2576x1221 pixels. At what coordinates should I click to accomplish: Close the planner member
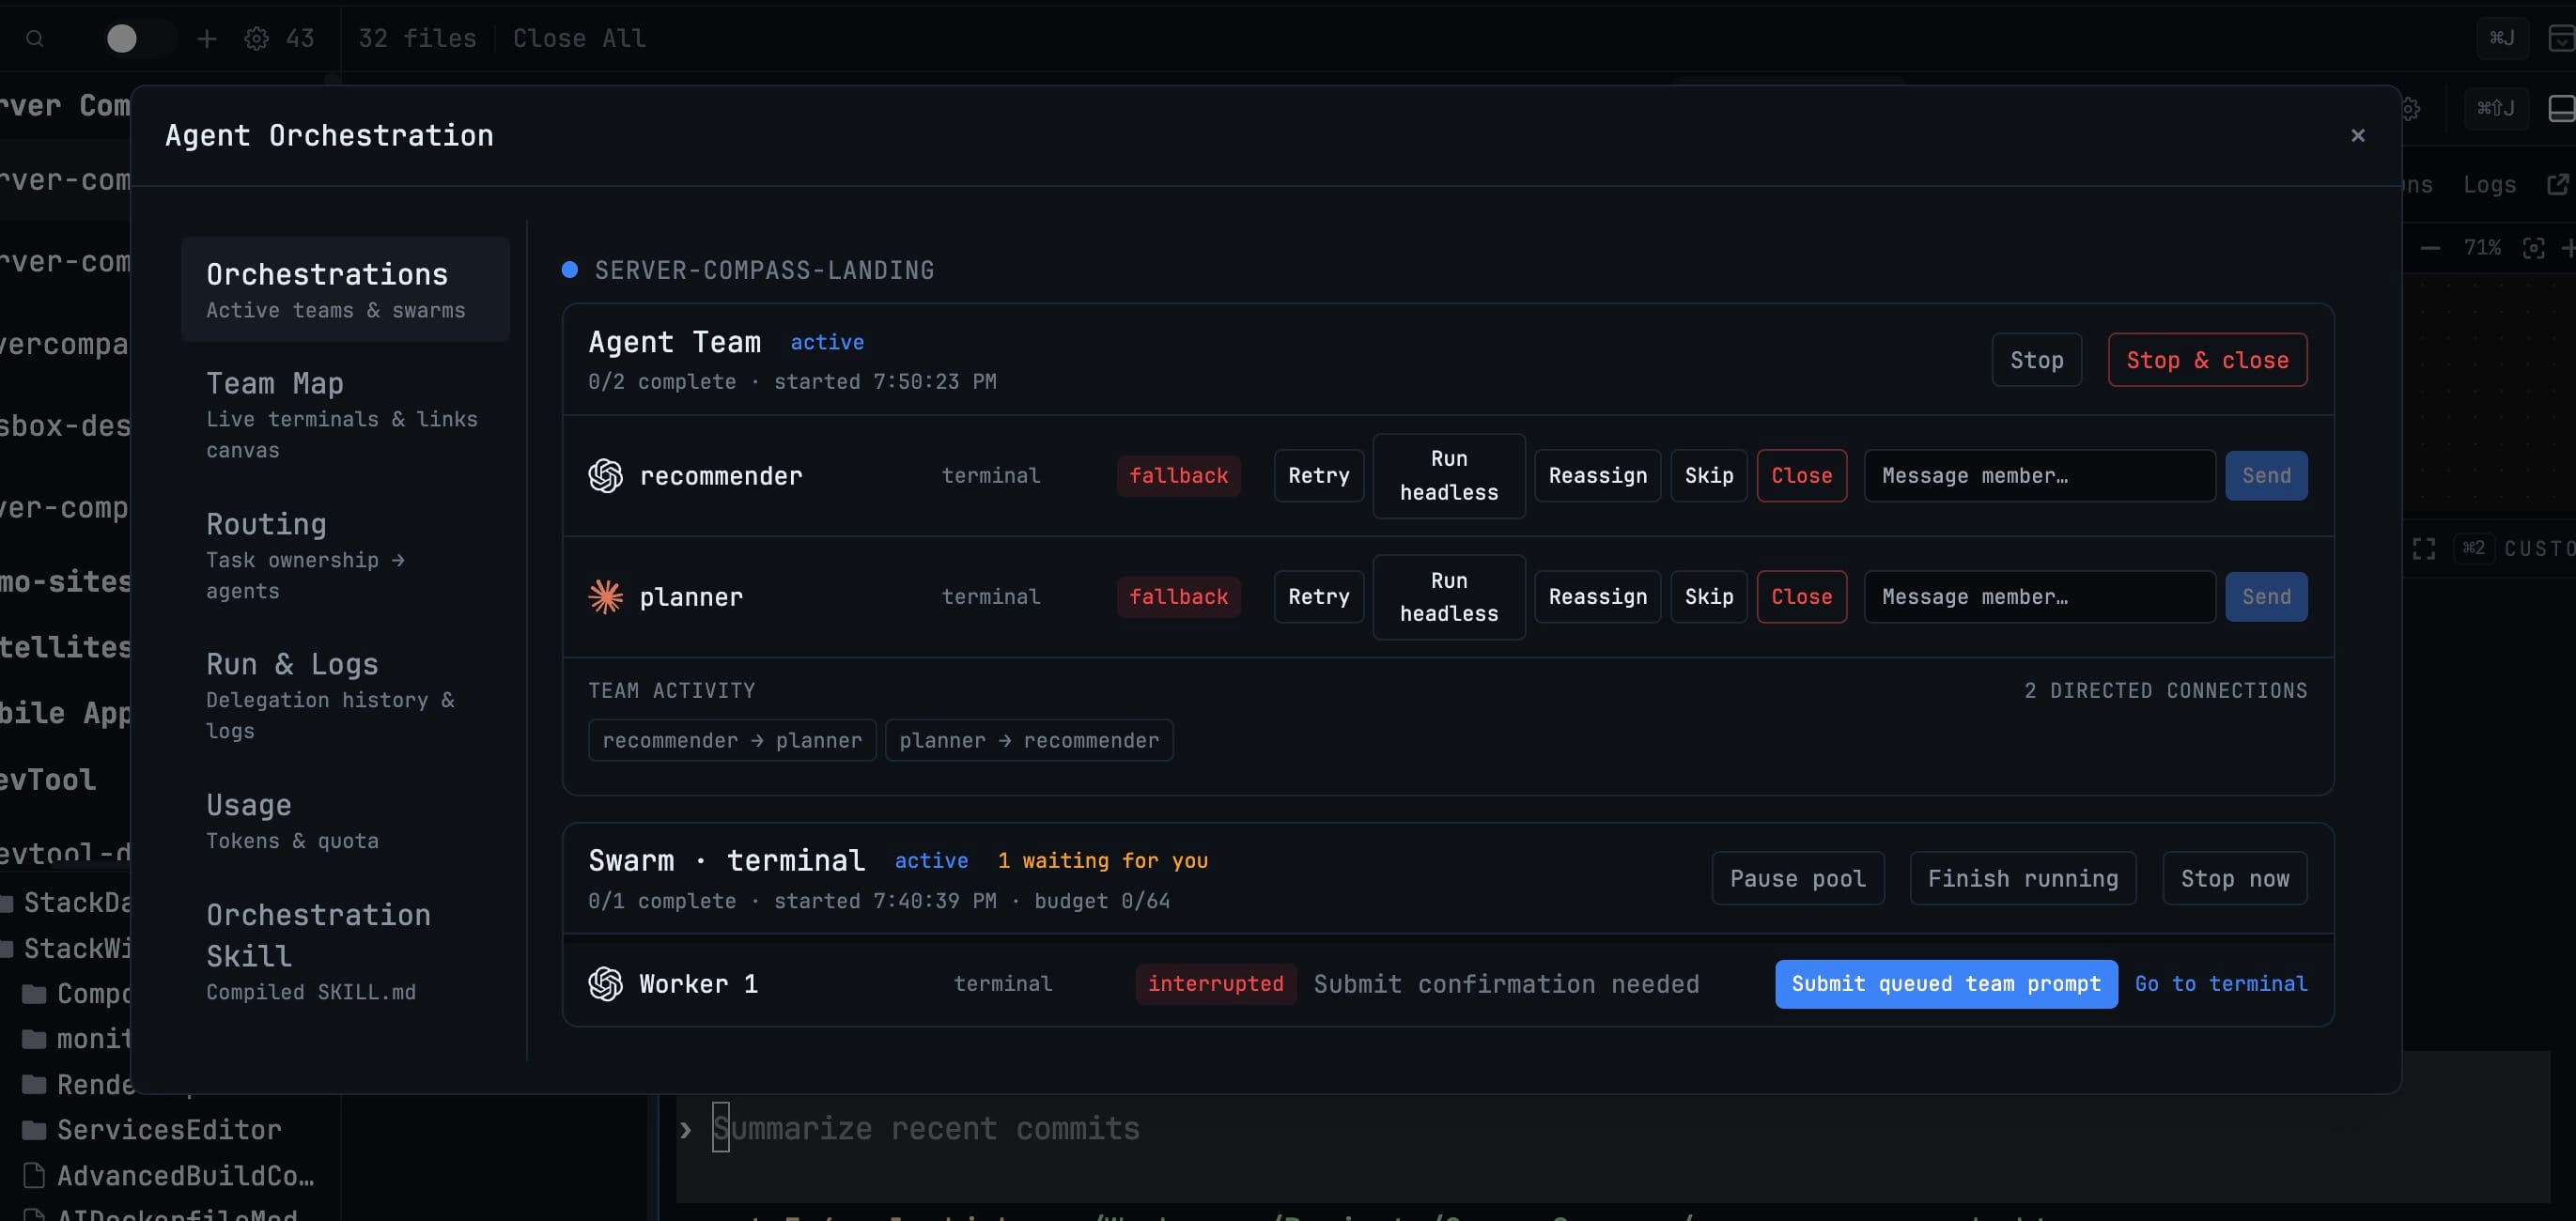pos(1801,597)
